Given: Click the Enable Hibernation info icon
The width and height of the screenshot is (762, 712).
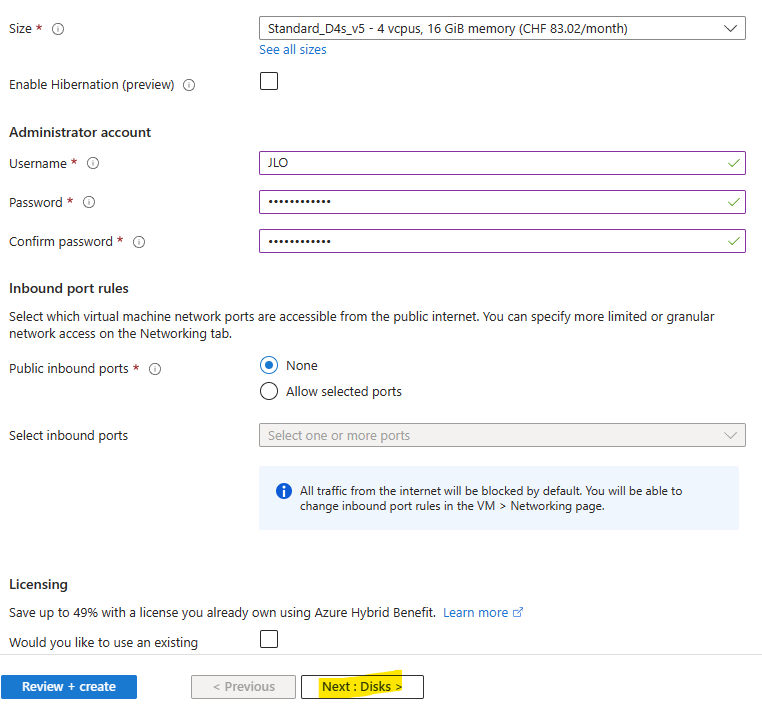Looking at the screenshot, I should click(x=189, y=85).
